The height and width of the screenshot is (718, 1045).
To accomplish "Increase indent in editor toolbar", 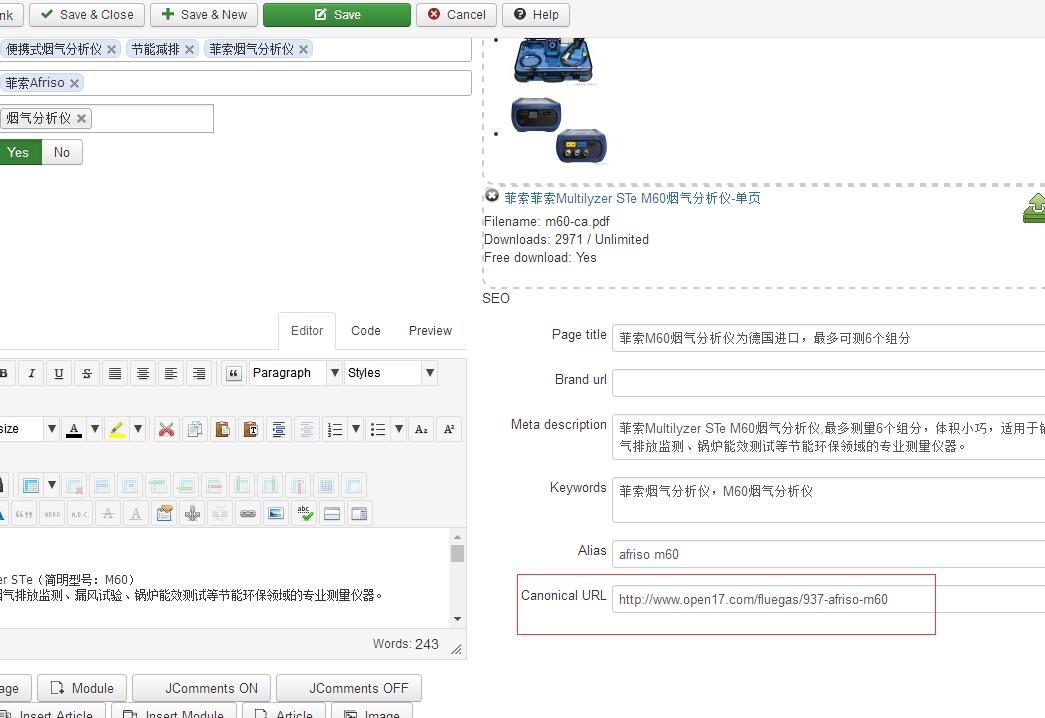I will pos(279,429).
